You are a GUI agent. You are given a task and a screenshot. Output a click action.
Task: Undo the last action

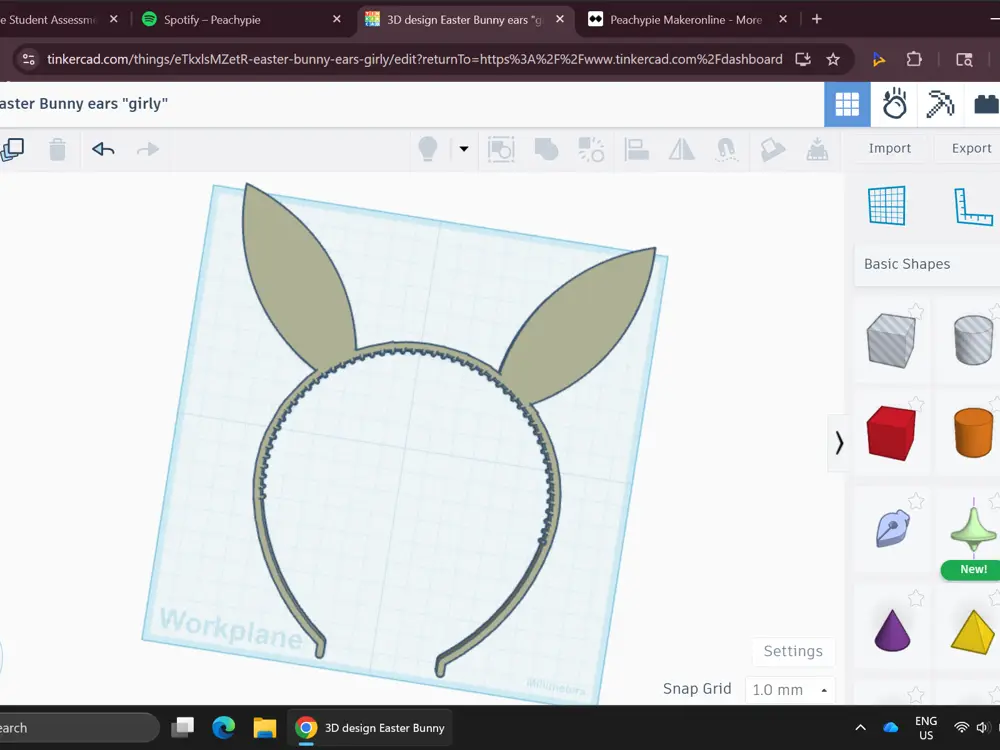[103, 150]
